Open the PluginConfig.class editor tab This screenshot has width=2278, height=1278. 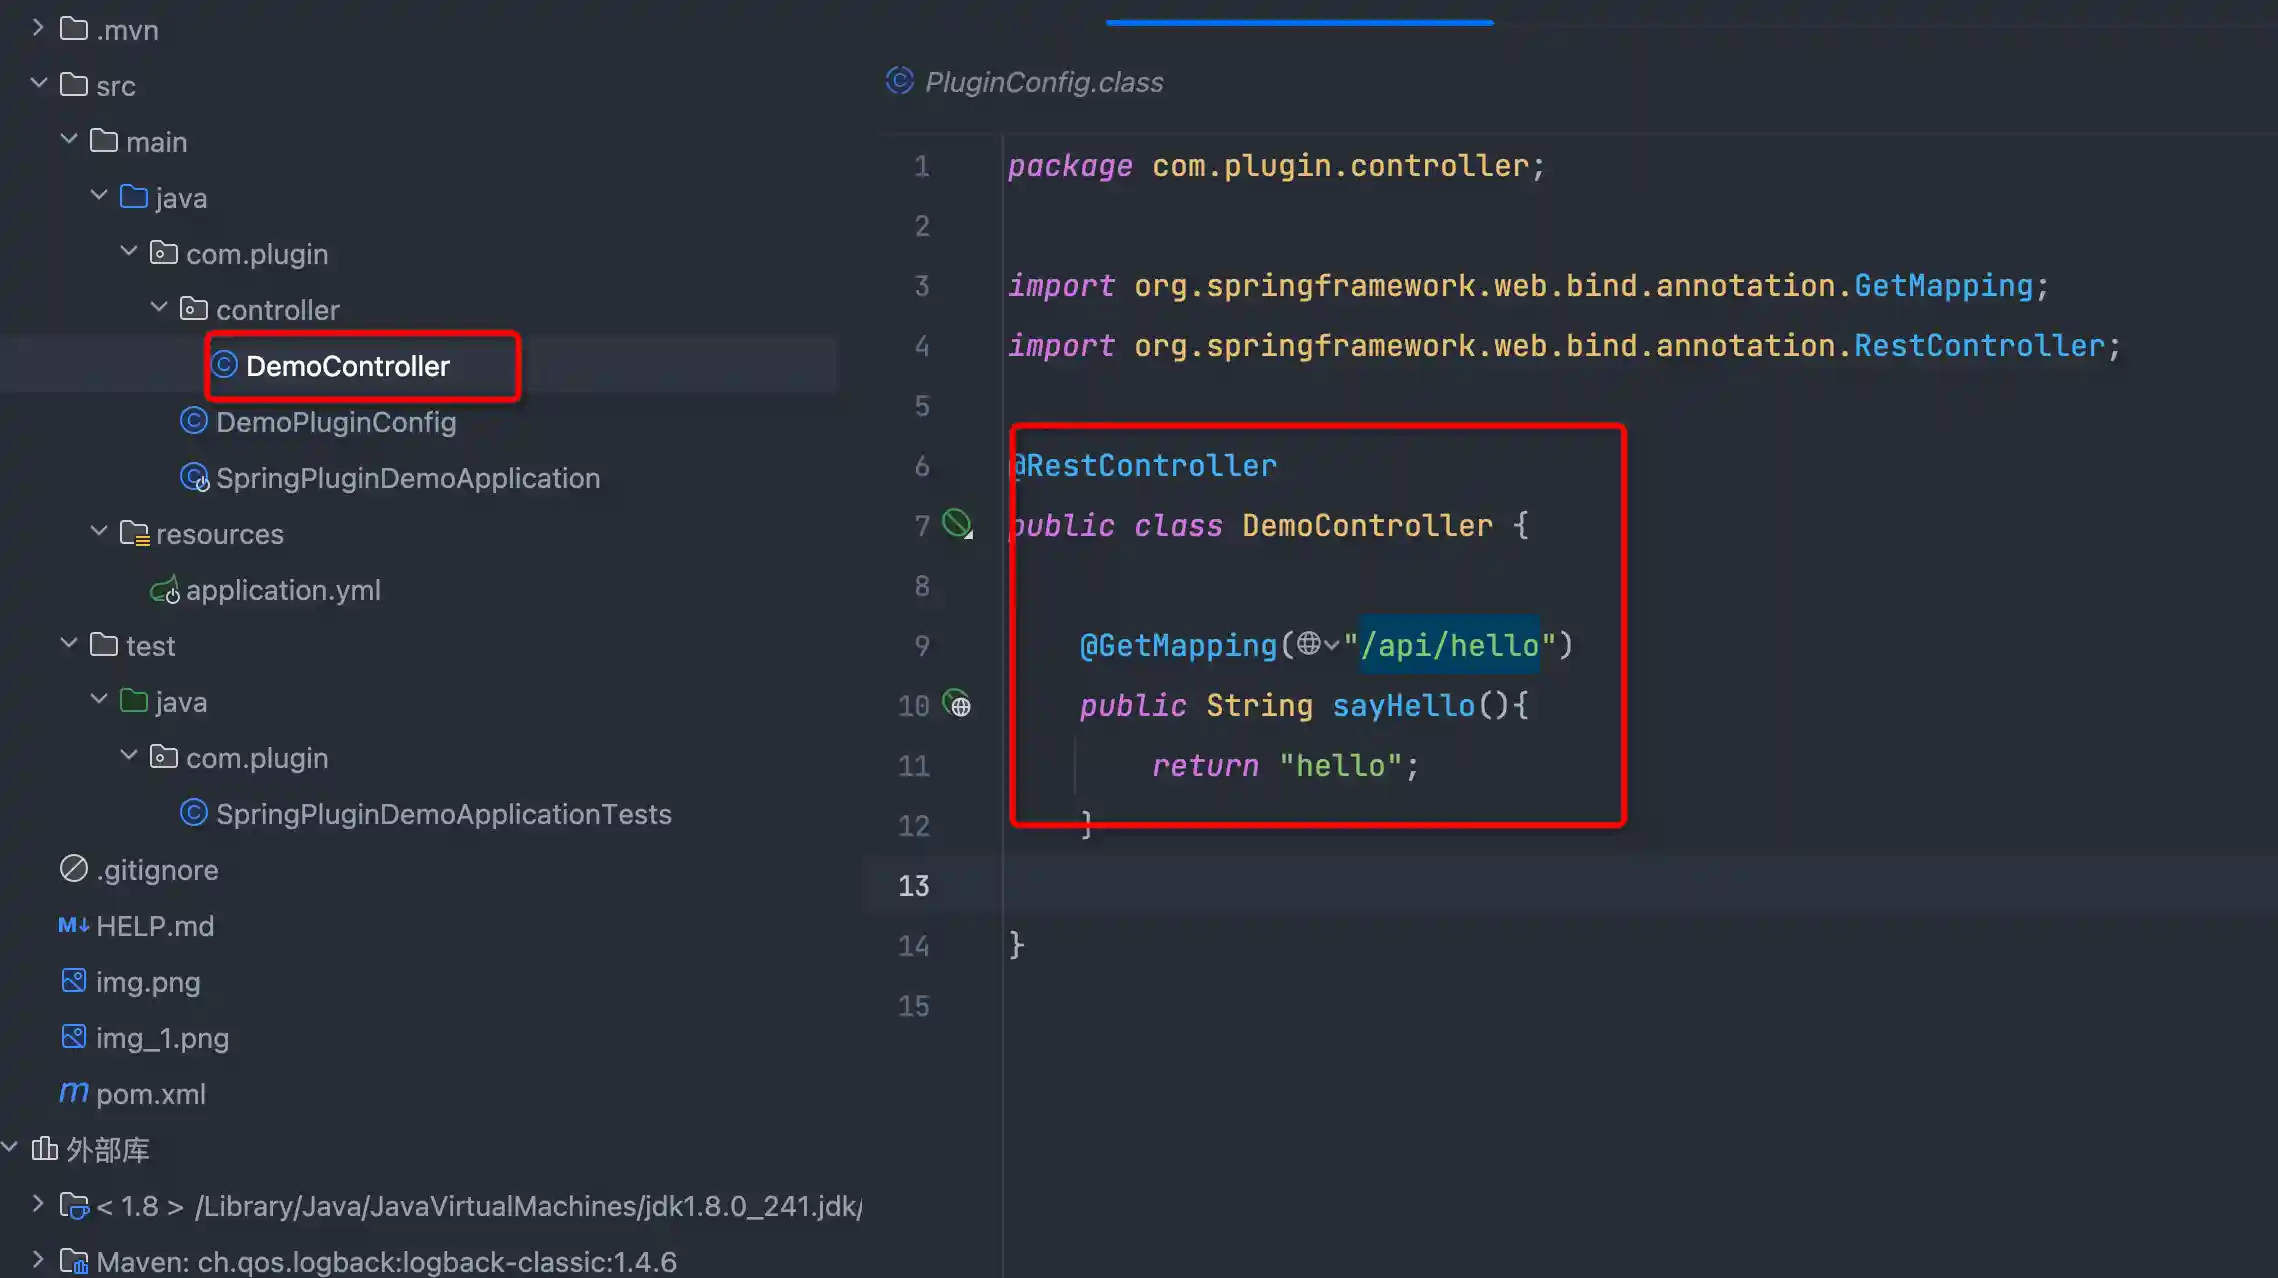(x=1043, y=82)
